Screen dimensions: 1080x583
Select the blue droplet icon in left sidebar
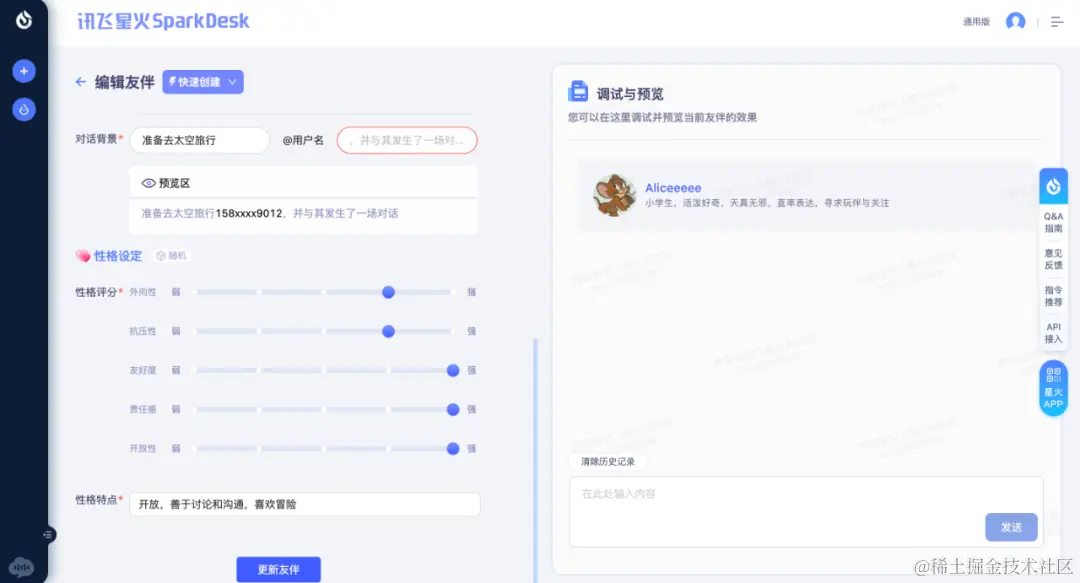coord(24,109)
